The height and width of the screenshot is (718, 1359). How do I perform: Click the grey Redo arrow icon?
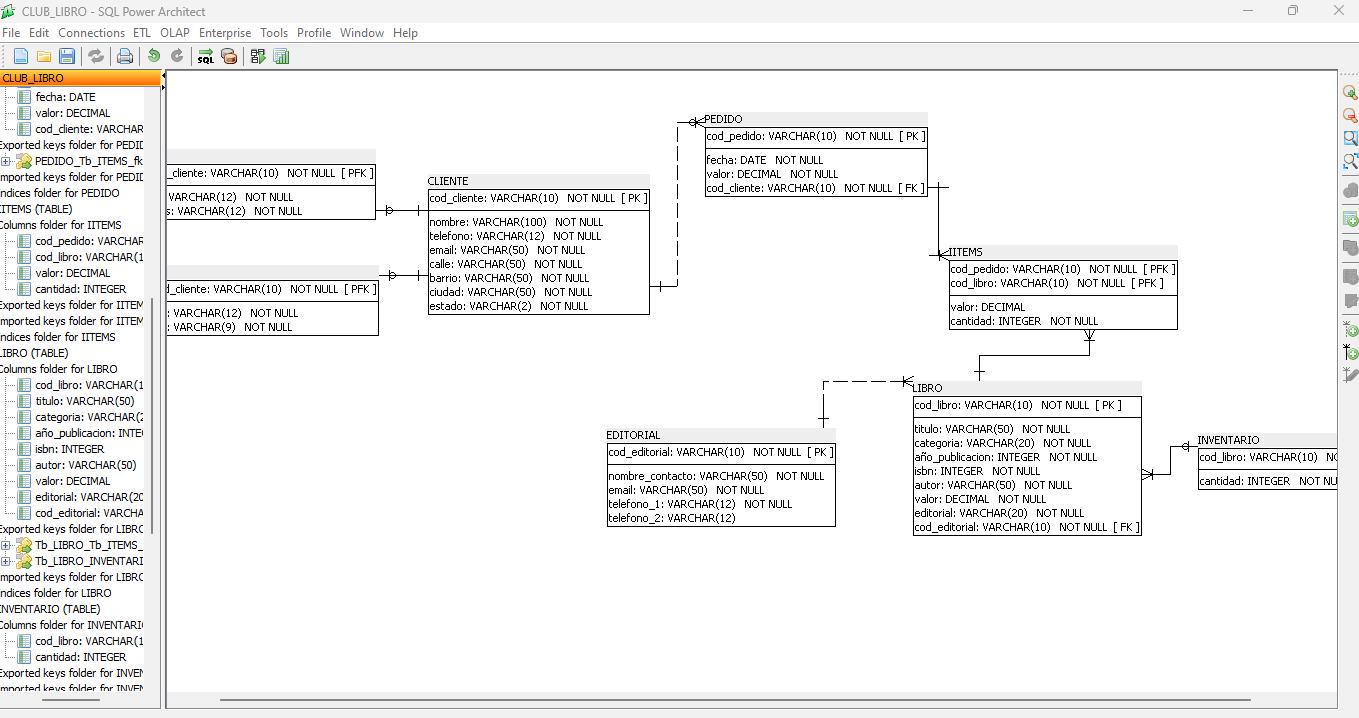click(177, 56)
